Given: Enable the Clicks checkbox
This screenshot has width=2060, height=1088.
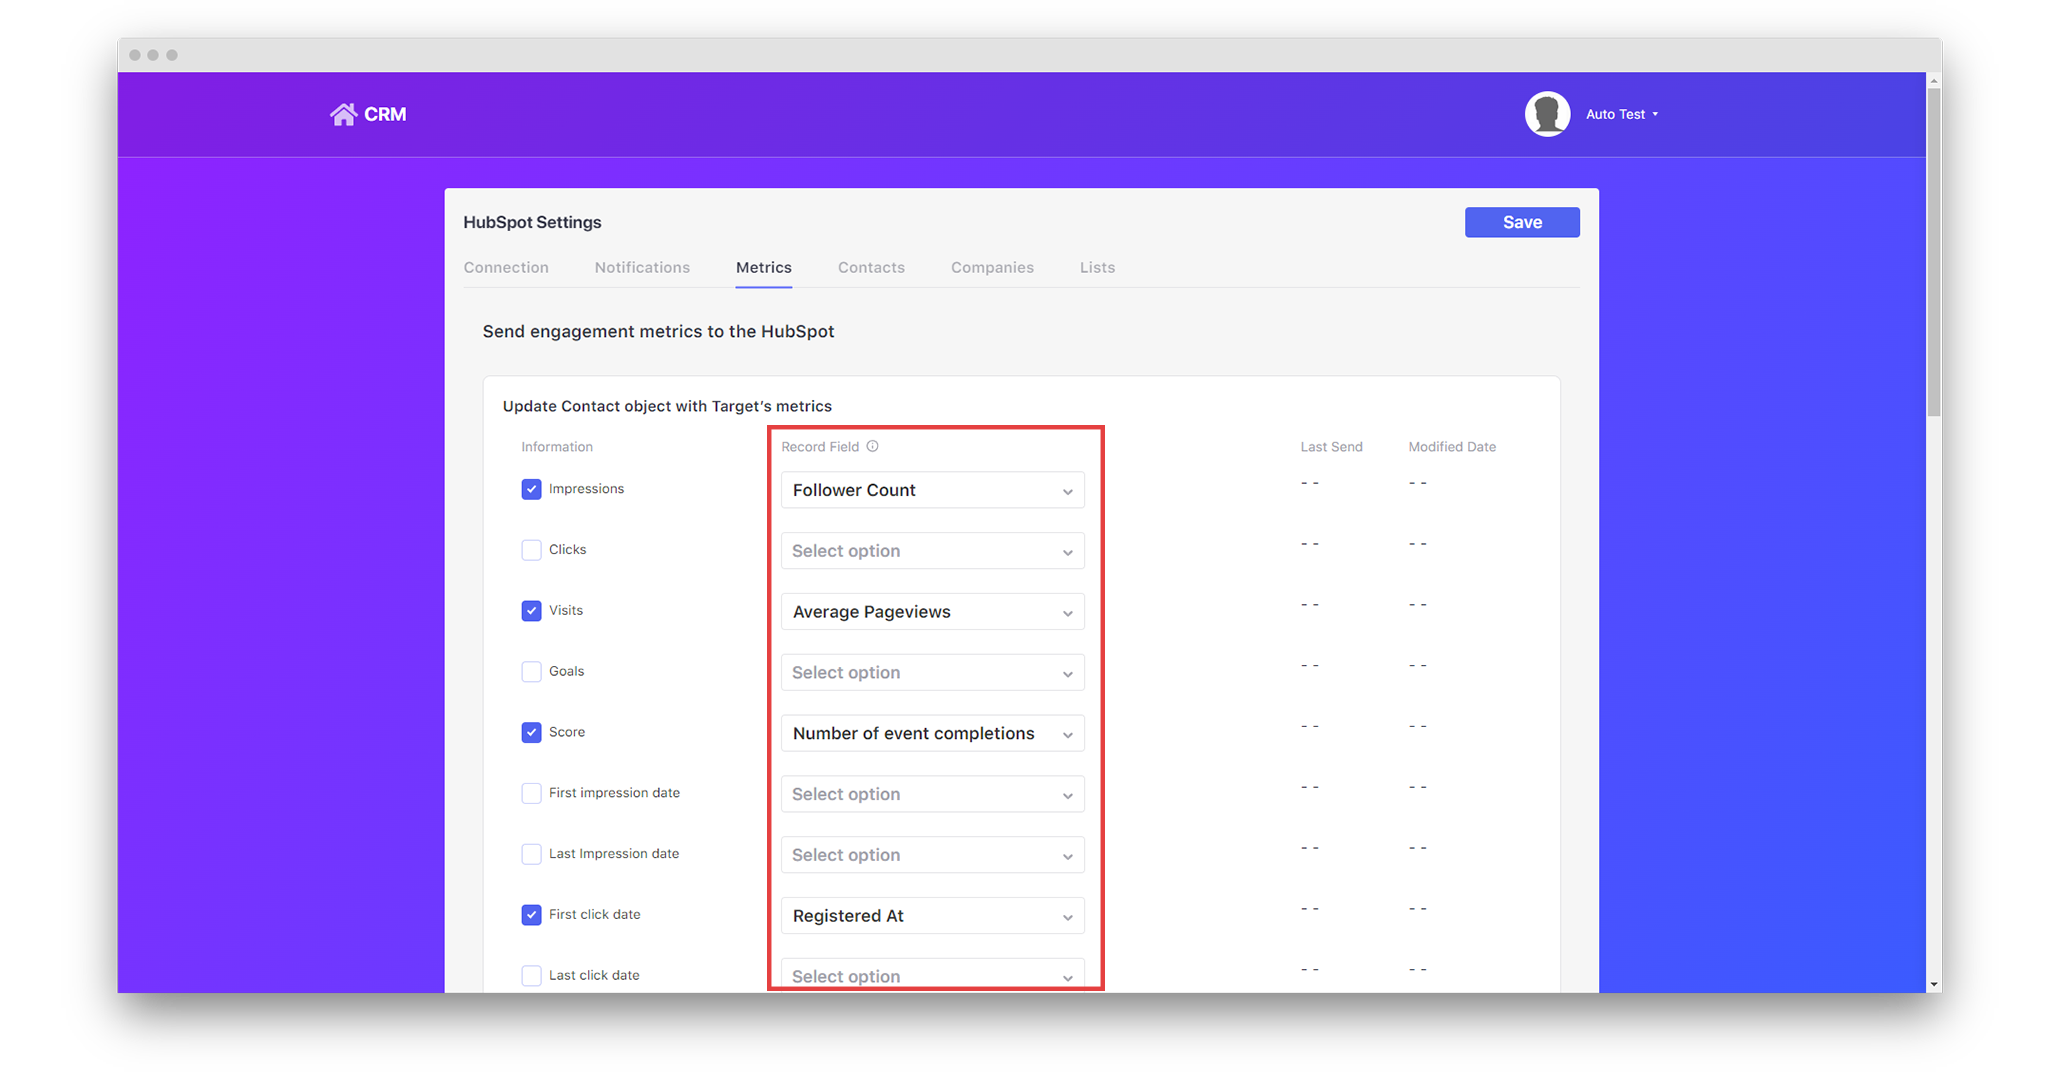Looking at the screenshot, I should (x=531, y=550).
